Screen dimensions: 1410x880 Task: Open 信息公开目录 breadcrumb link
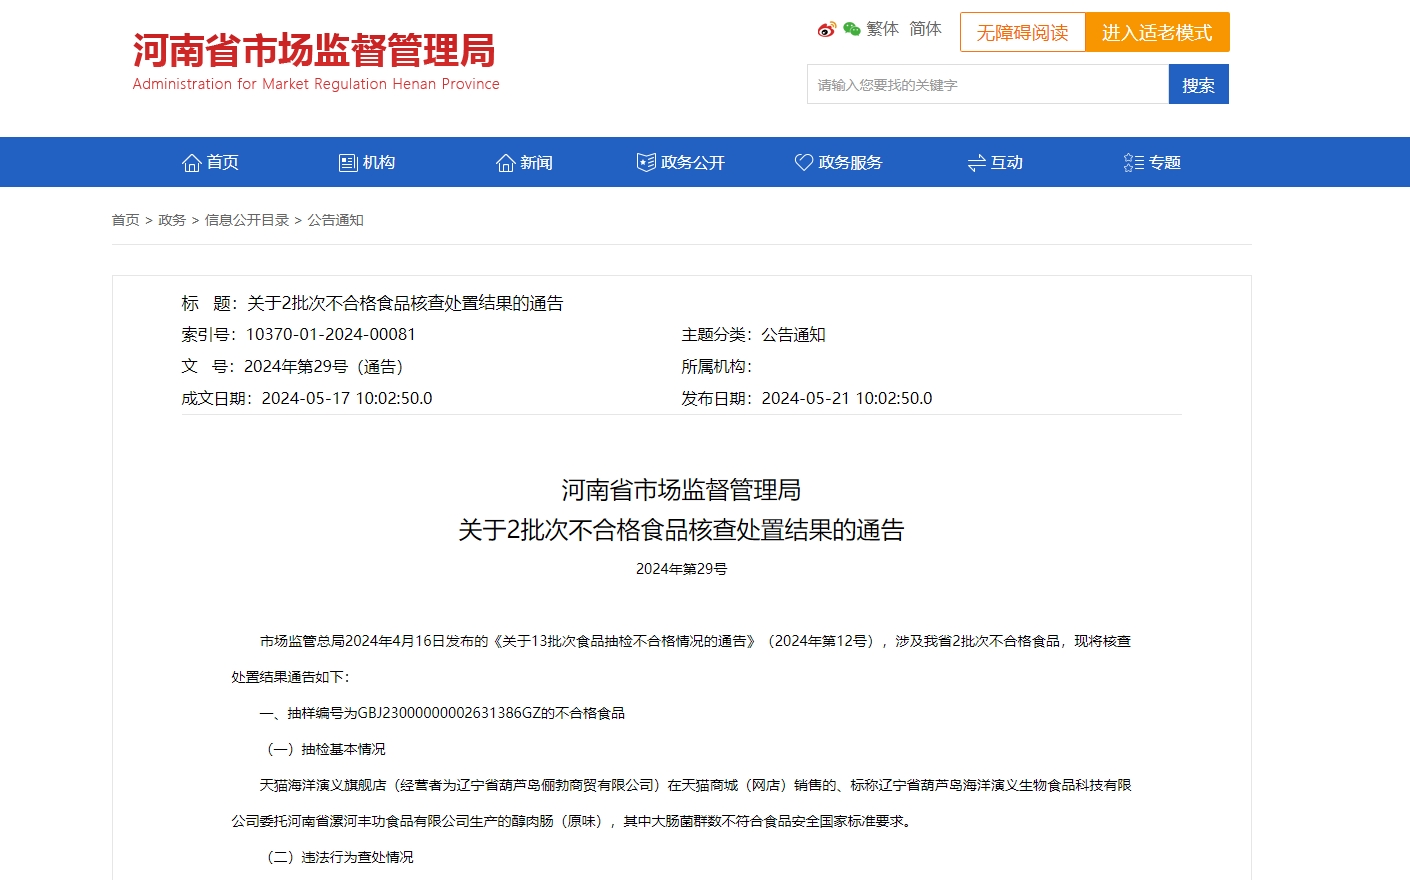pos(247,220)
